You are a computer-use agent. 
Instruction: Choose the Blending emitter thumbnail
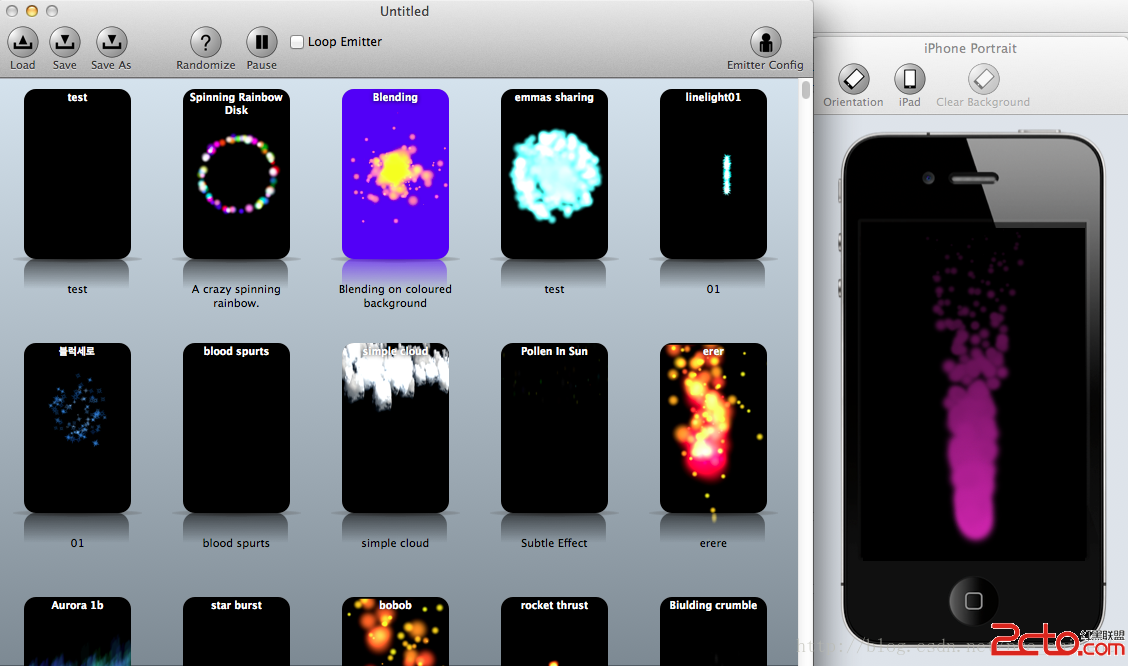tap(395, 174)
